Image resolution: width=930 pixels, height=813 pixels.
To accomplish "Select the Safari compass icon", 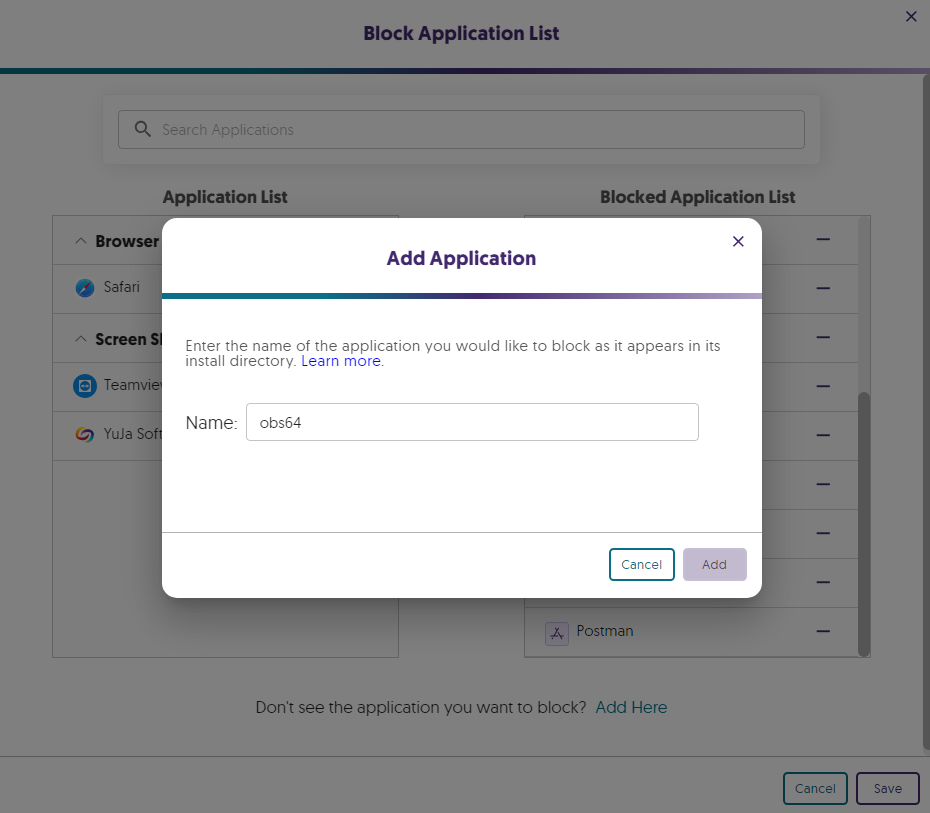I will click(85, 288).
